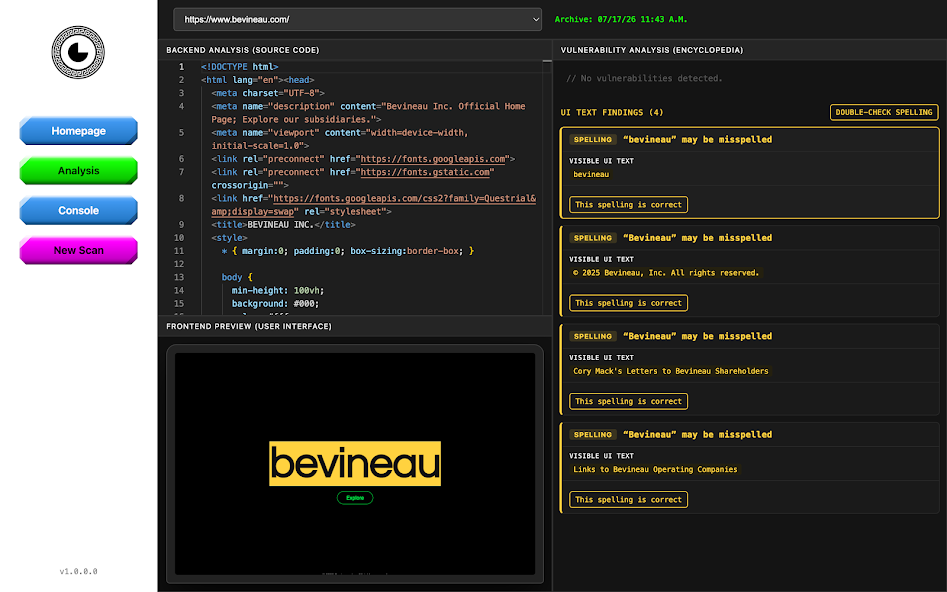Click the source code vertical scrollbar

(547, 187)
